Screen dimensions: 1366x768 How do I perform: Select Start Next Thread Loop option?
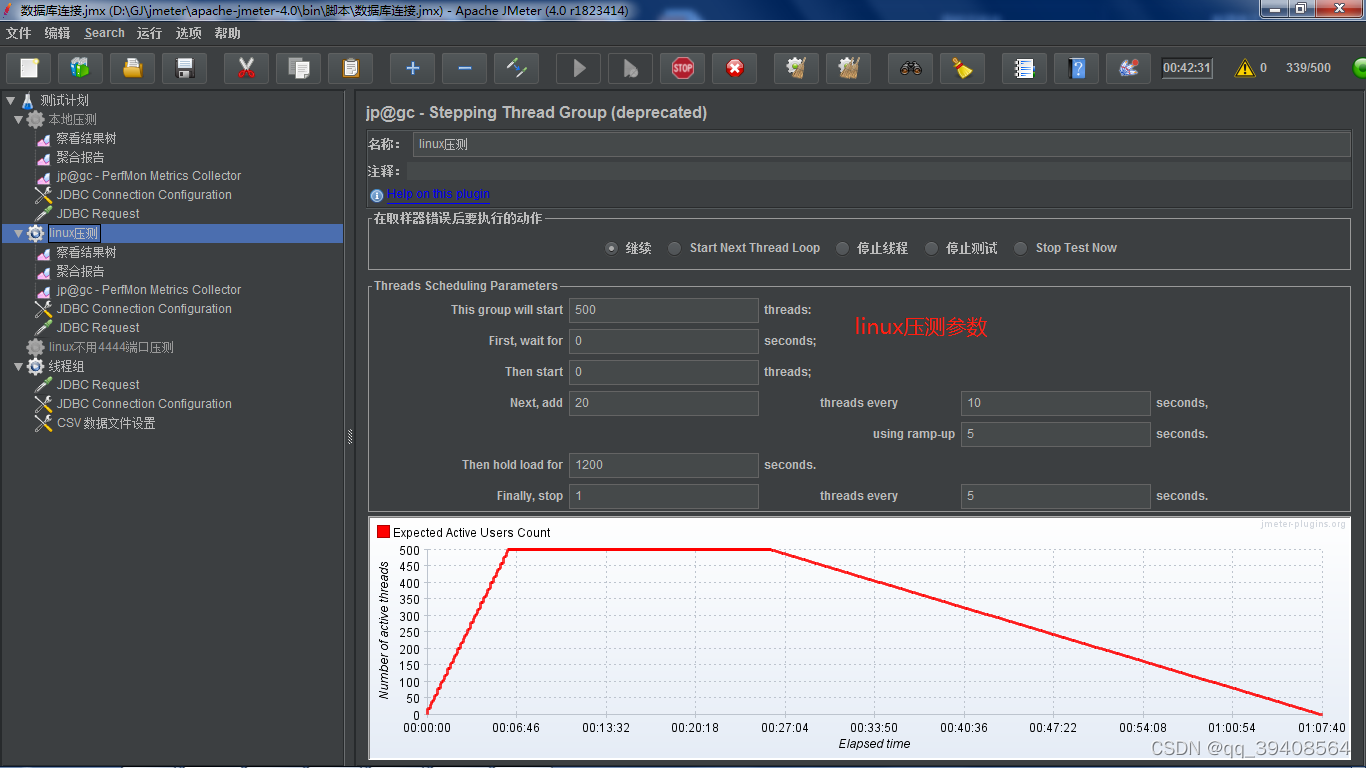tap(675, 248)
